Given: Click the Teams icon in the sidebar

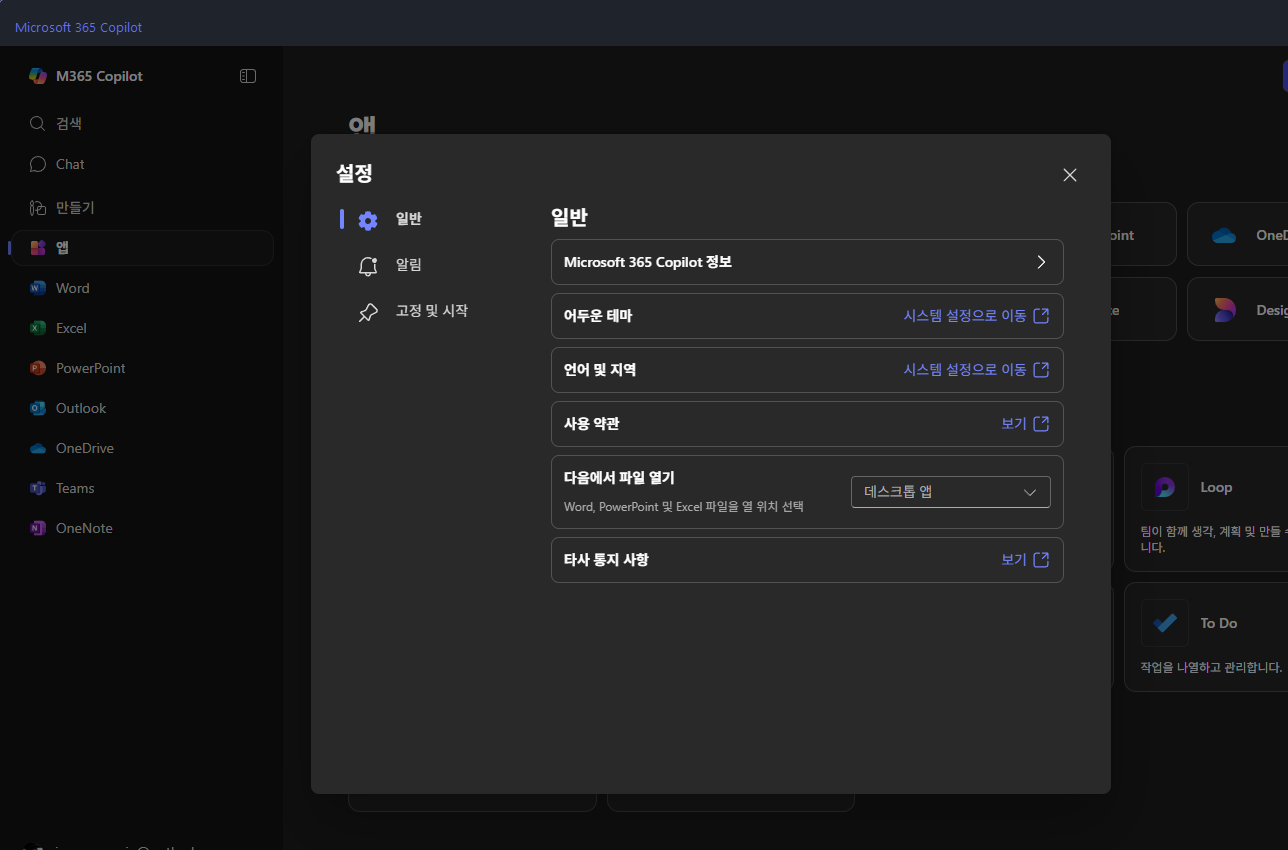Looking at the screenshot, I should click(x=38, y=488).
